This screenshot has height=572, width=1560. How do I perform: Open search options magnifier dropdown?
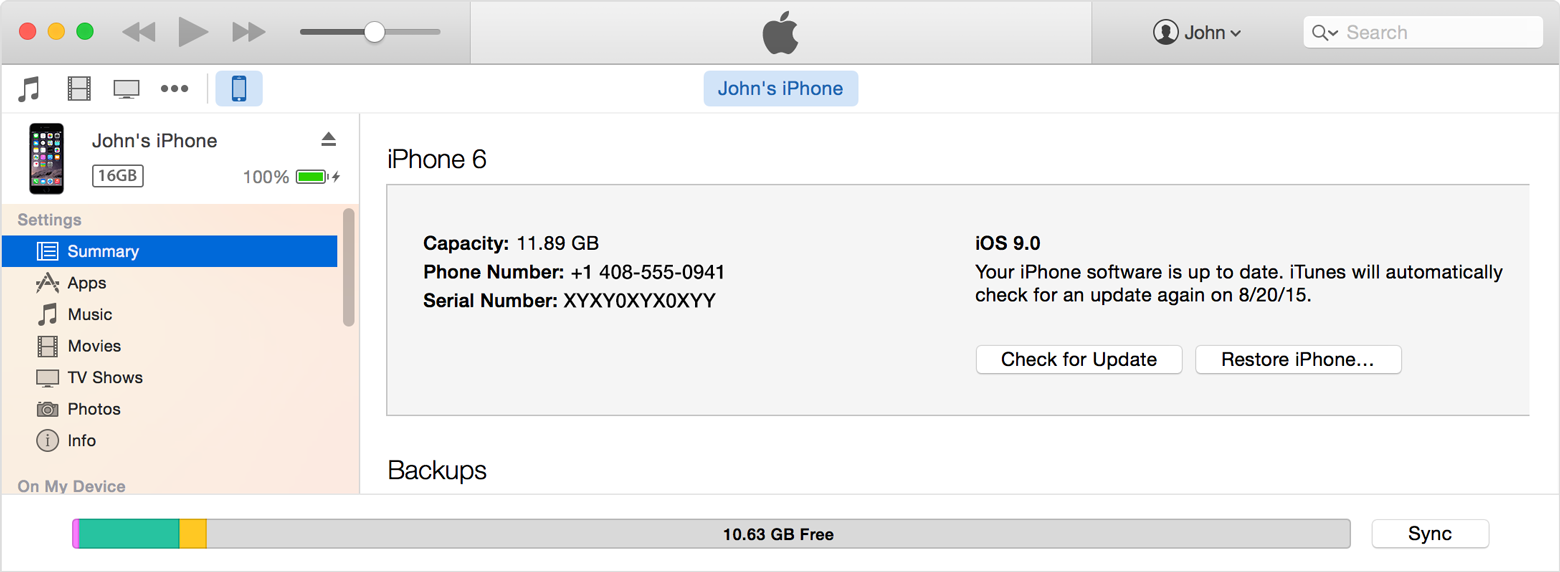(x=1325, y=33)
